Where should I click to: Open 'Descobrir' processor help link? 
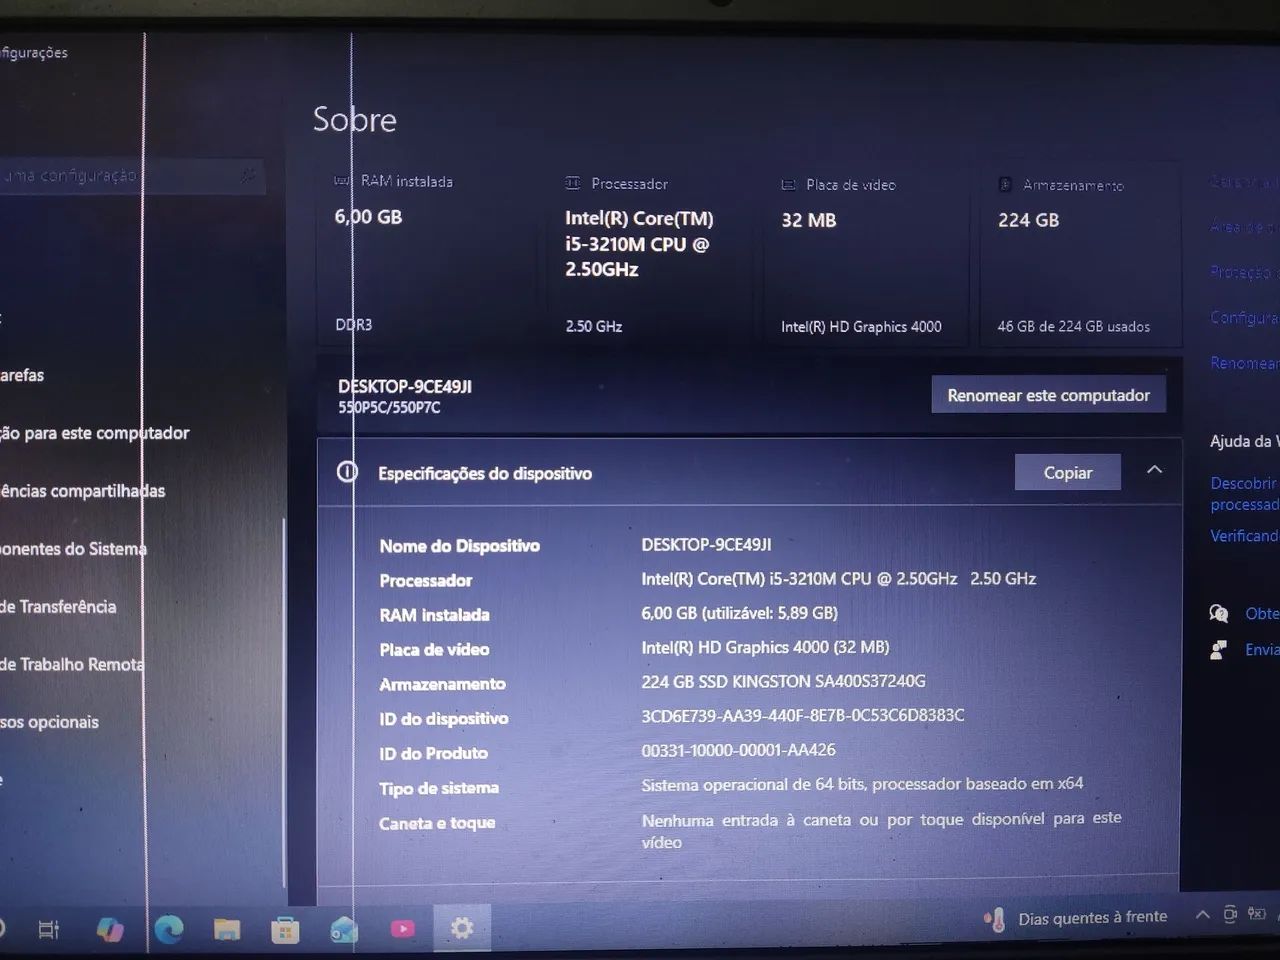click(1244, 494)
